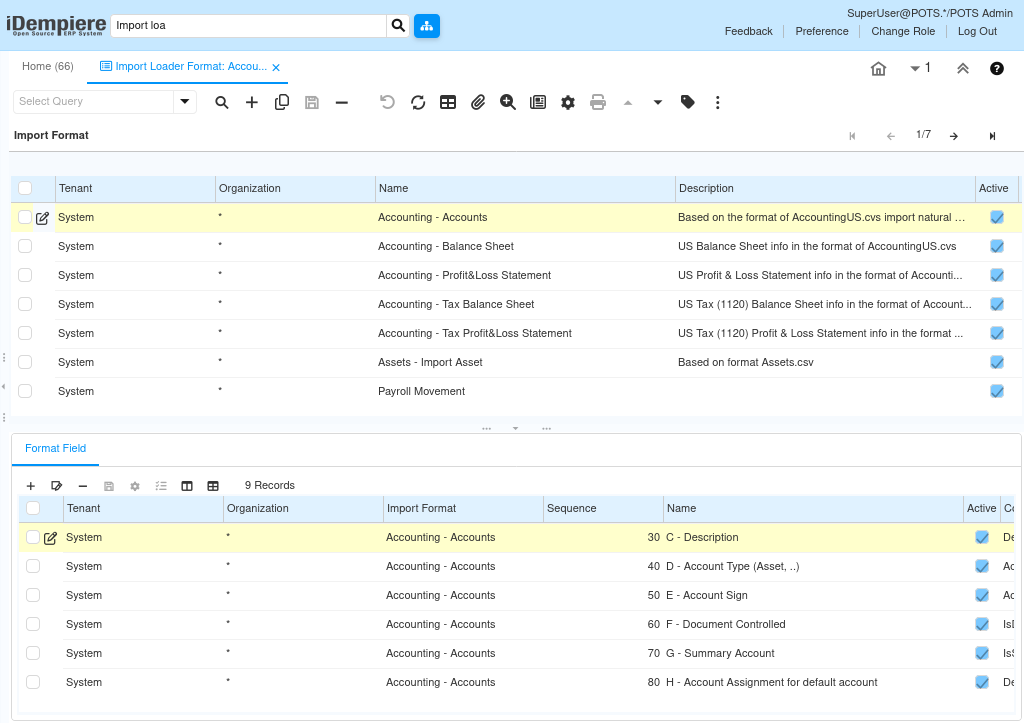Open the Select Query dropdown arrow
This screenshot has width=1024, height=723.
(185, 101)
